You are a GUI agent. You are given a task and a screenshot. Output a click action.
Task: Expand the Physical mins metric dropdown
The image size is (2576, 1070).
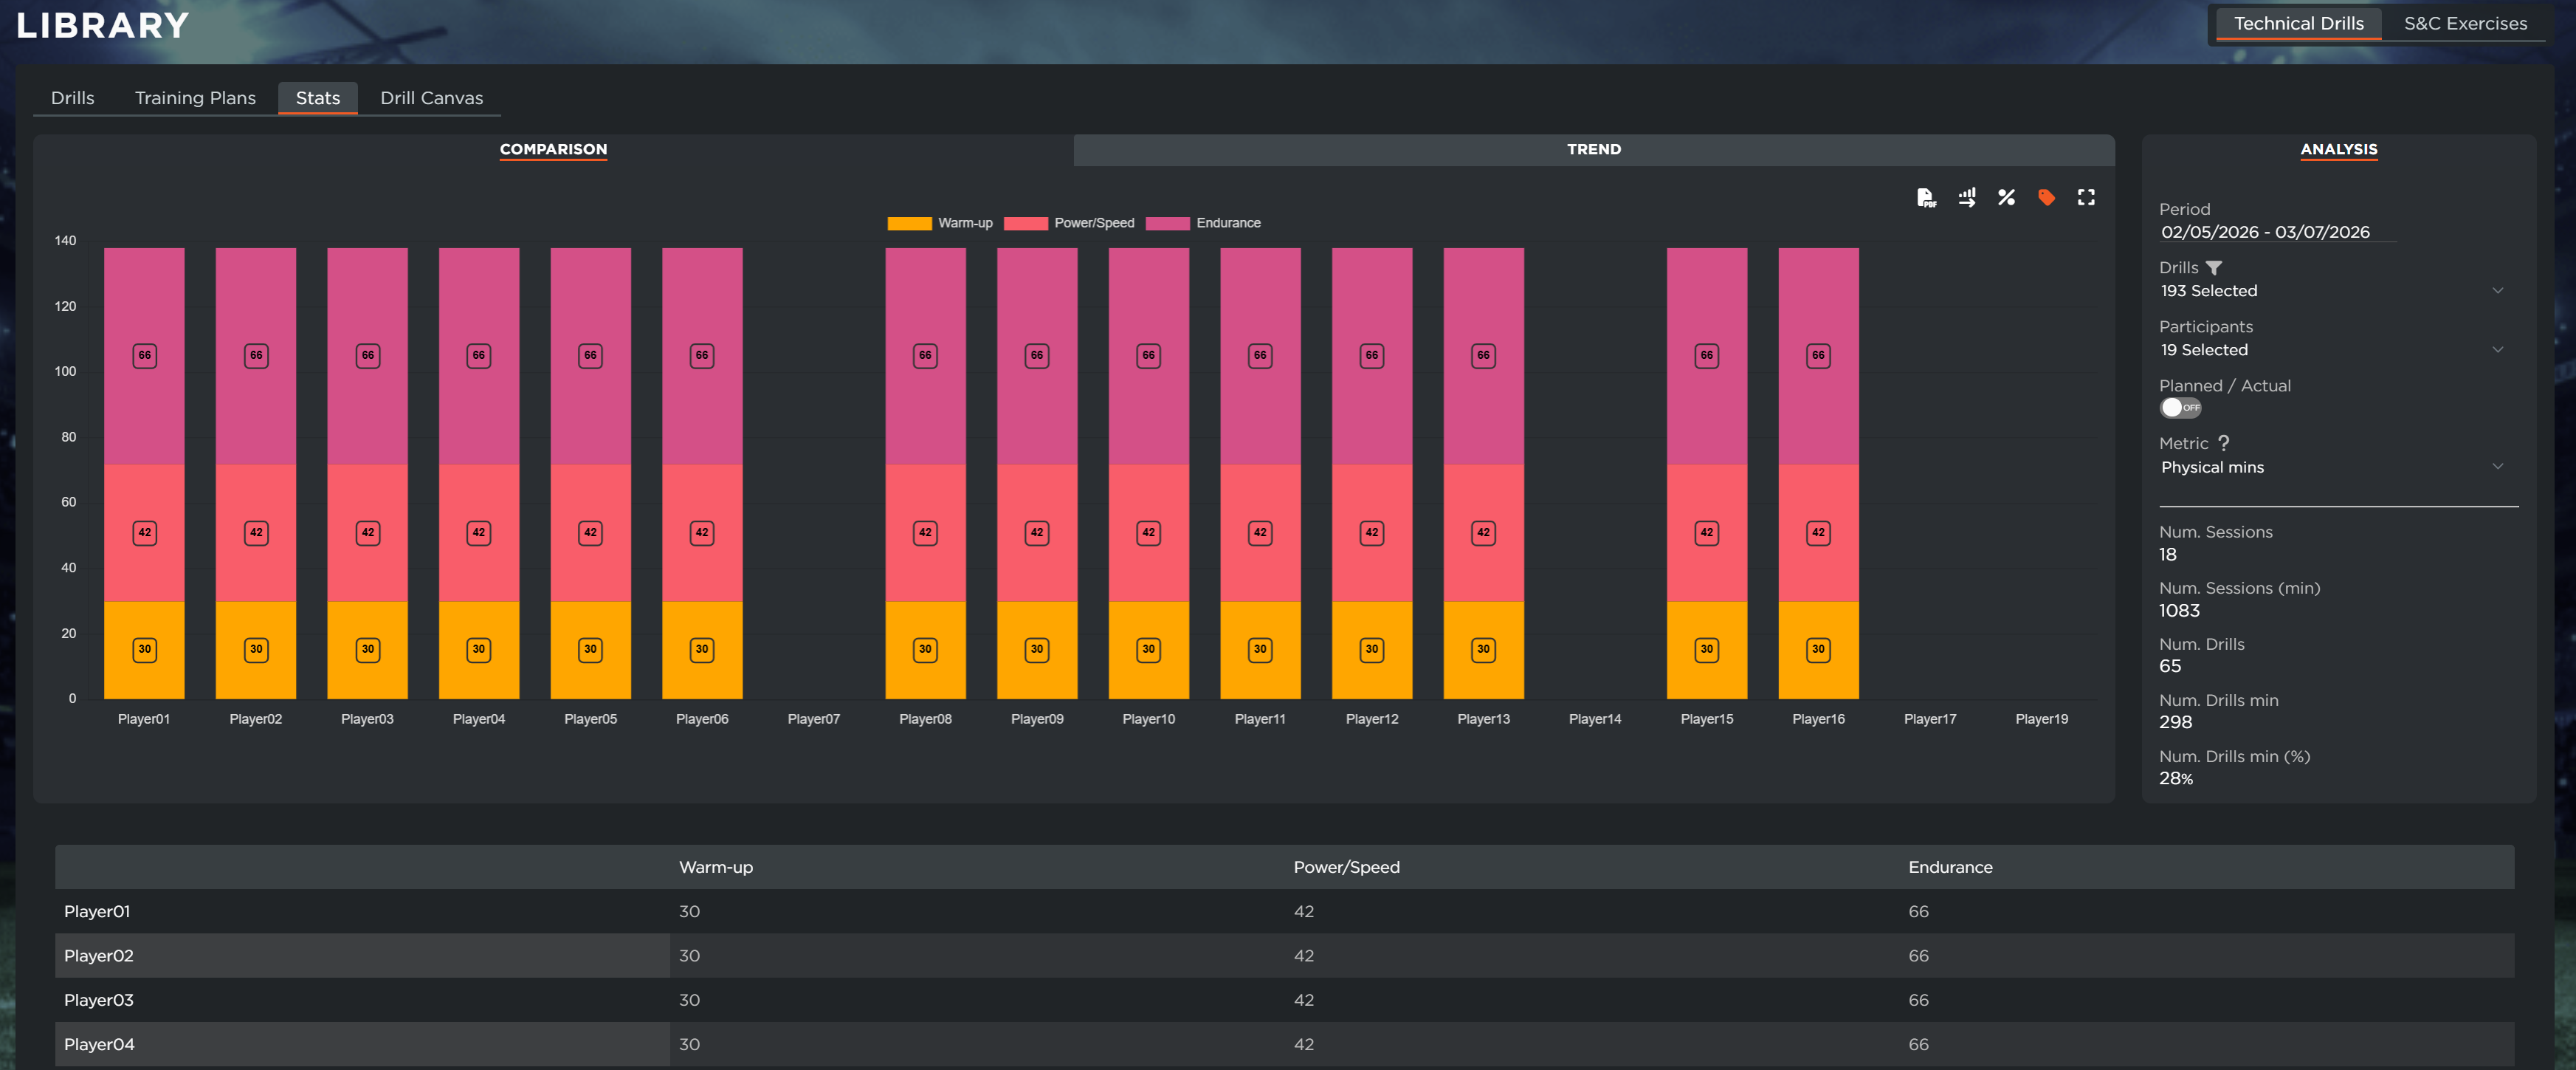(x=2330, y=467)
